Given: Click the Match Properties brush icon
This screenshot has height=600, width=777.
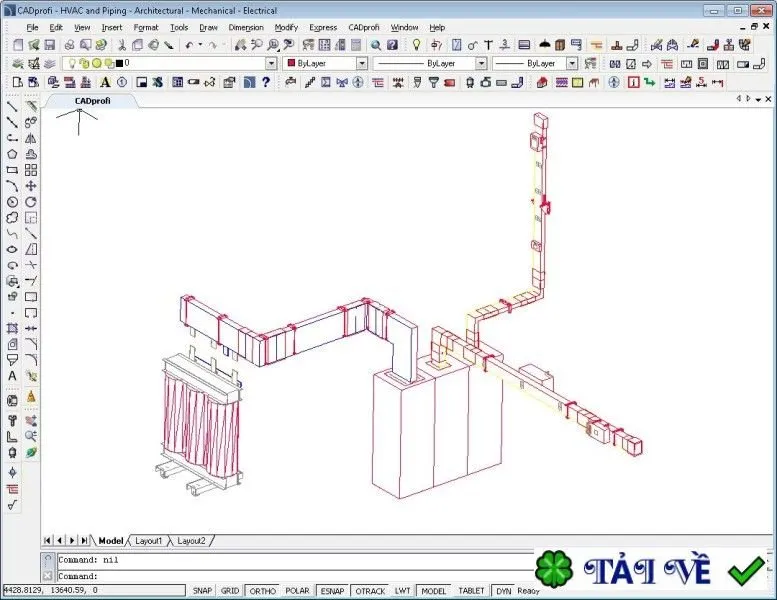Looking at the screenshot, I should (x=169, y=45).
